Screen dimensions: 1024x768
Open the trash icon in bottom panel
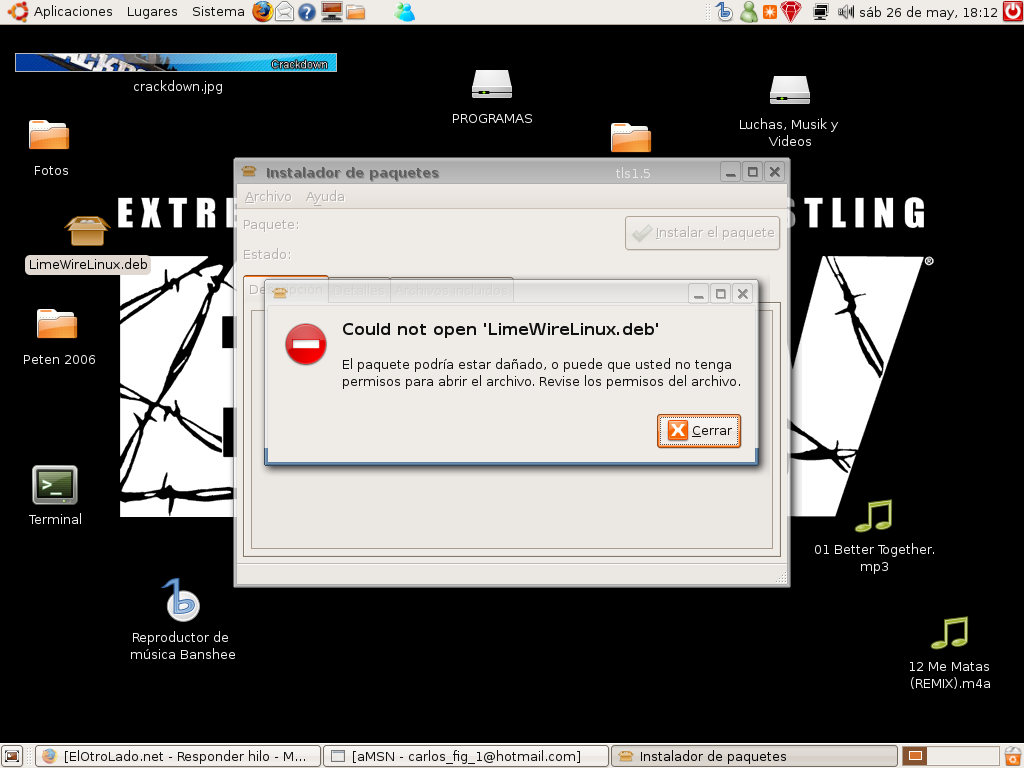(x=1013, y=756)
